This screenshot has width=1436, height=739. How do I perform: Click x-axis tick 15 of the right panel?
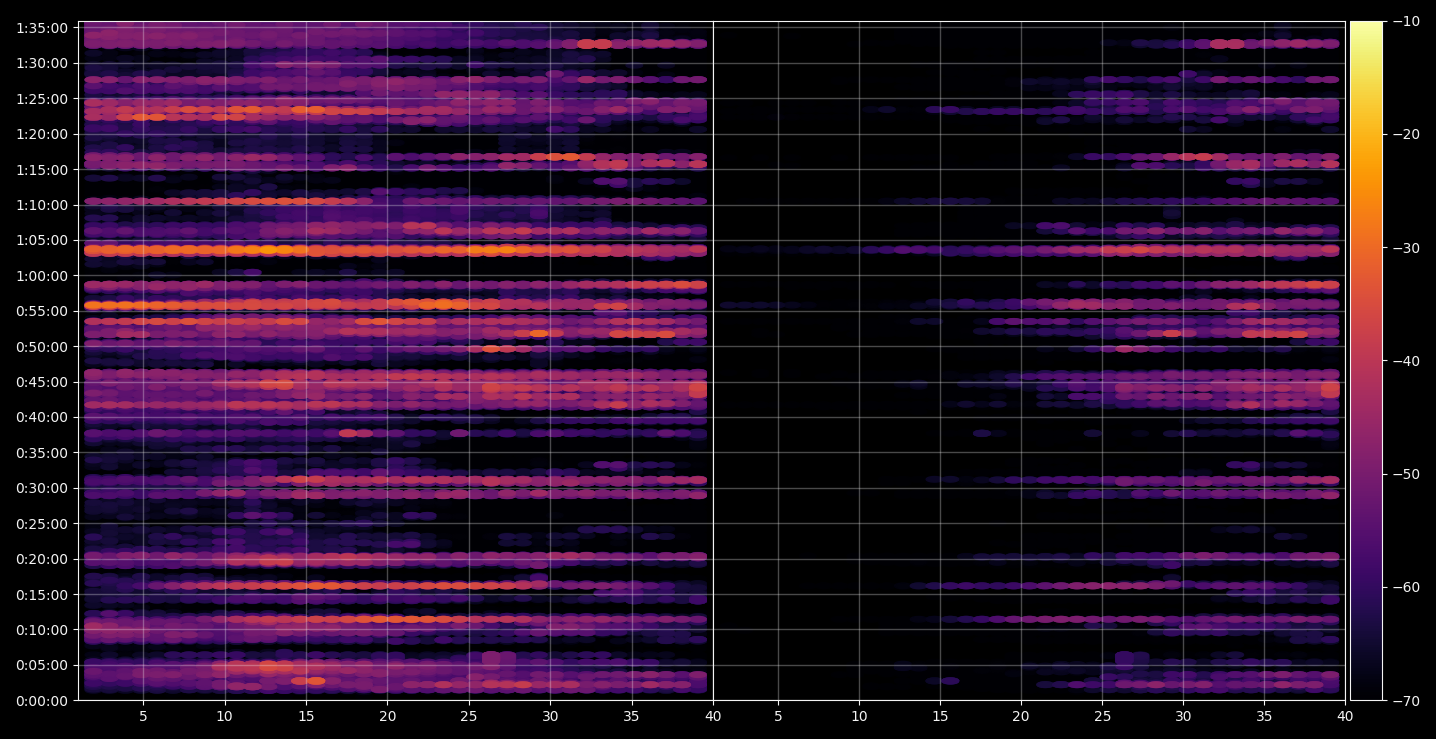pyautogui.click(x=940, y=716)
